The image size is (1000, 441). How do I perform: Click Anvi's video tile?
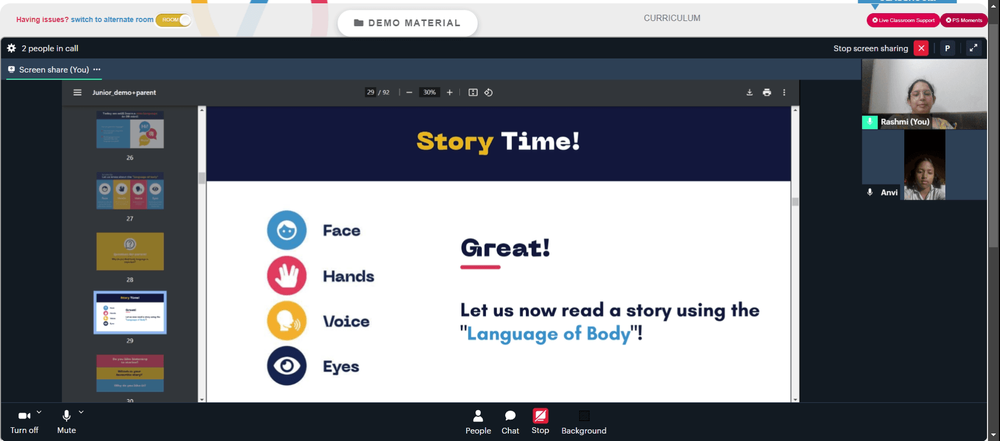pyautogui.click(x=924, y=165)
